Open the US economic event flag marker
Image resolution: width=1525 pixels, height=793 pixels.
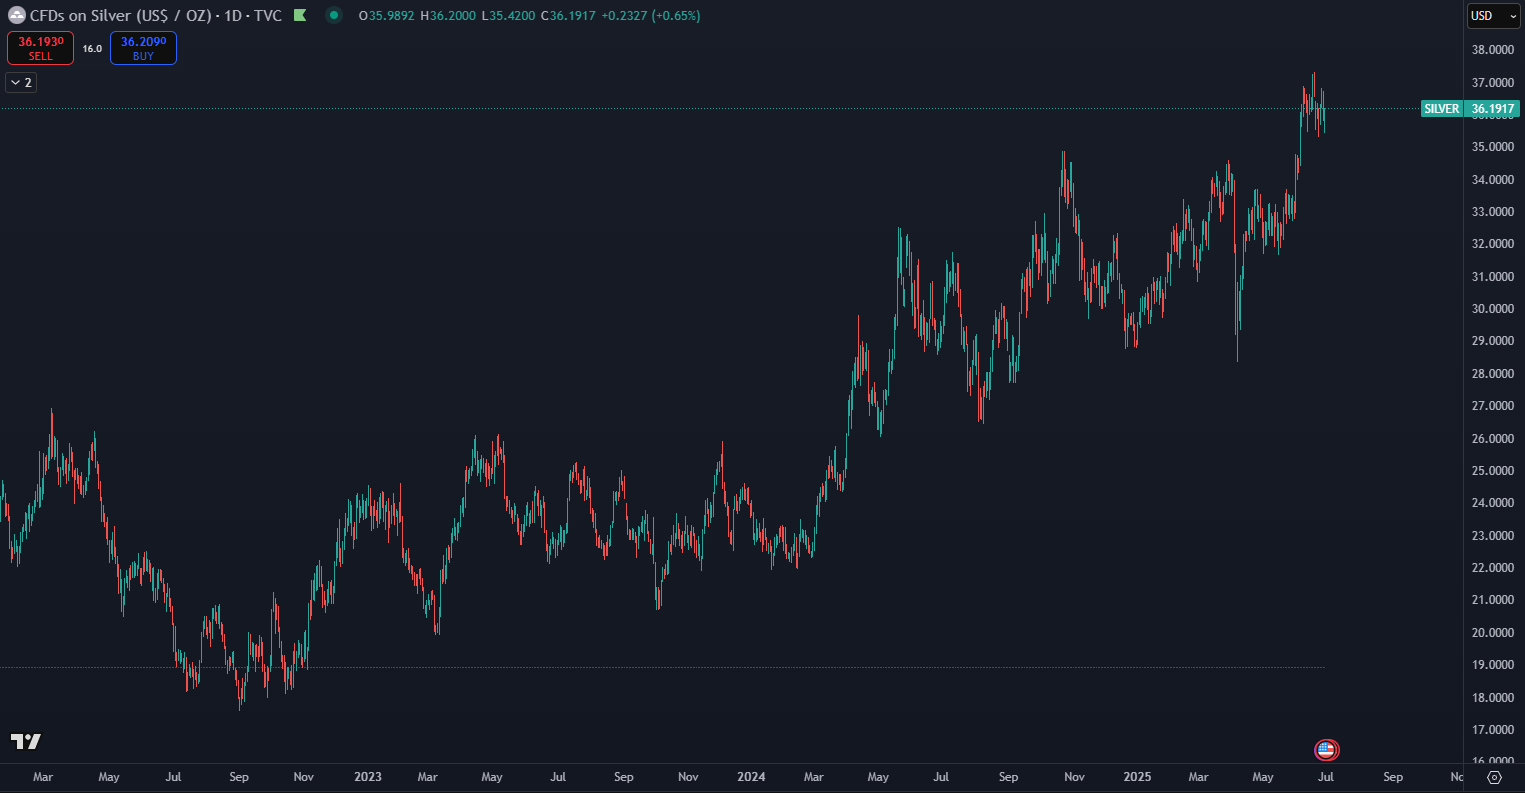pyautogui.click(x=1326, y=749)
